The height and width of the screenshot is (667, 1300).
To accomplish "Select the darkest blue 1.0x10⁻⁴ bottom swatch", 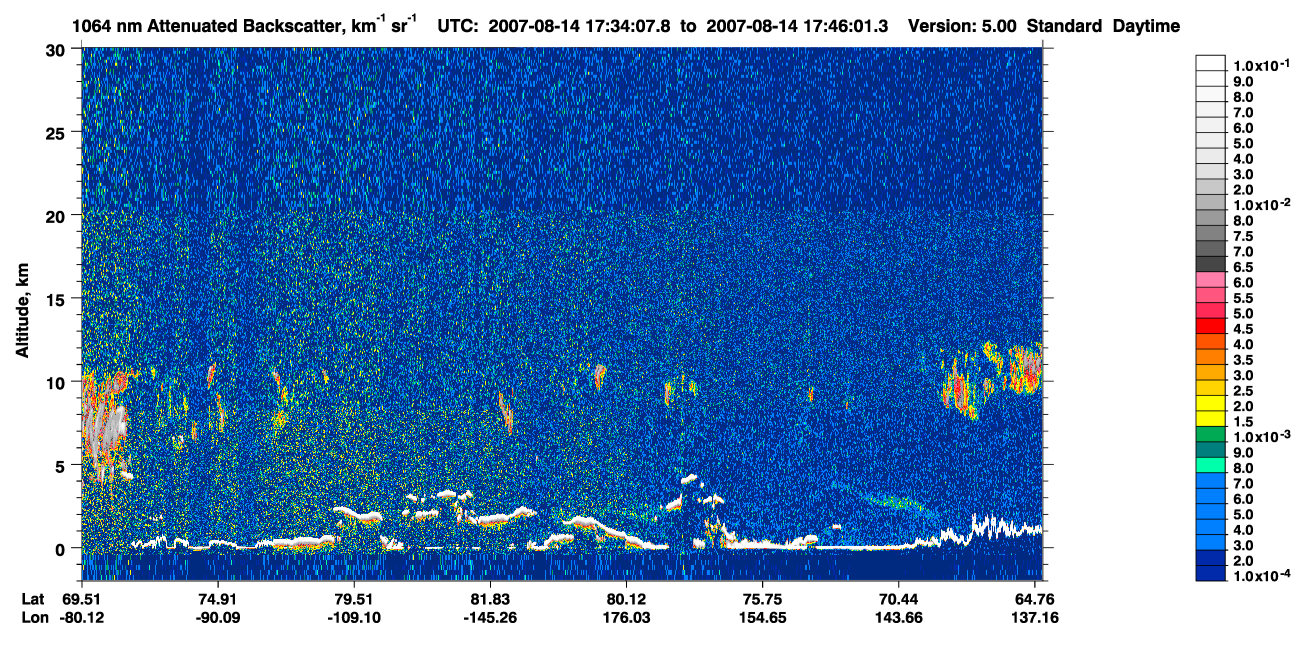I will (1210, 574).
